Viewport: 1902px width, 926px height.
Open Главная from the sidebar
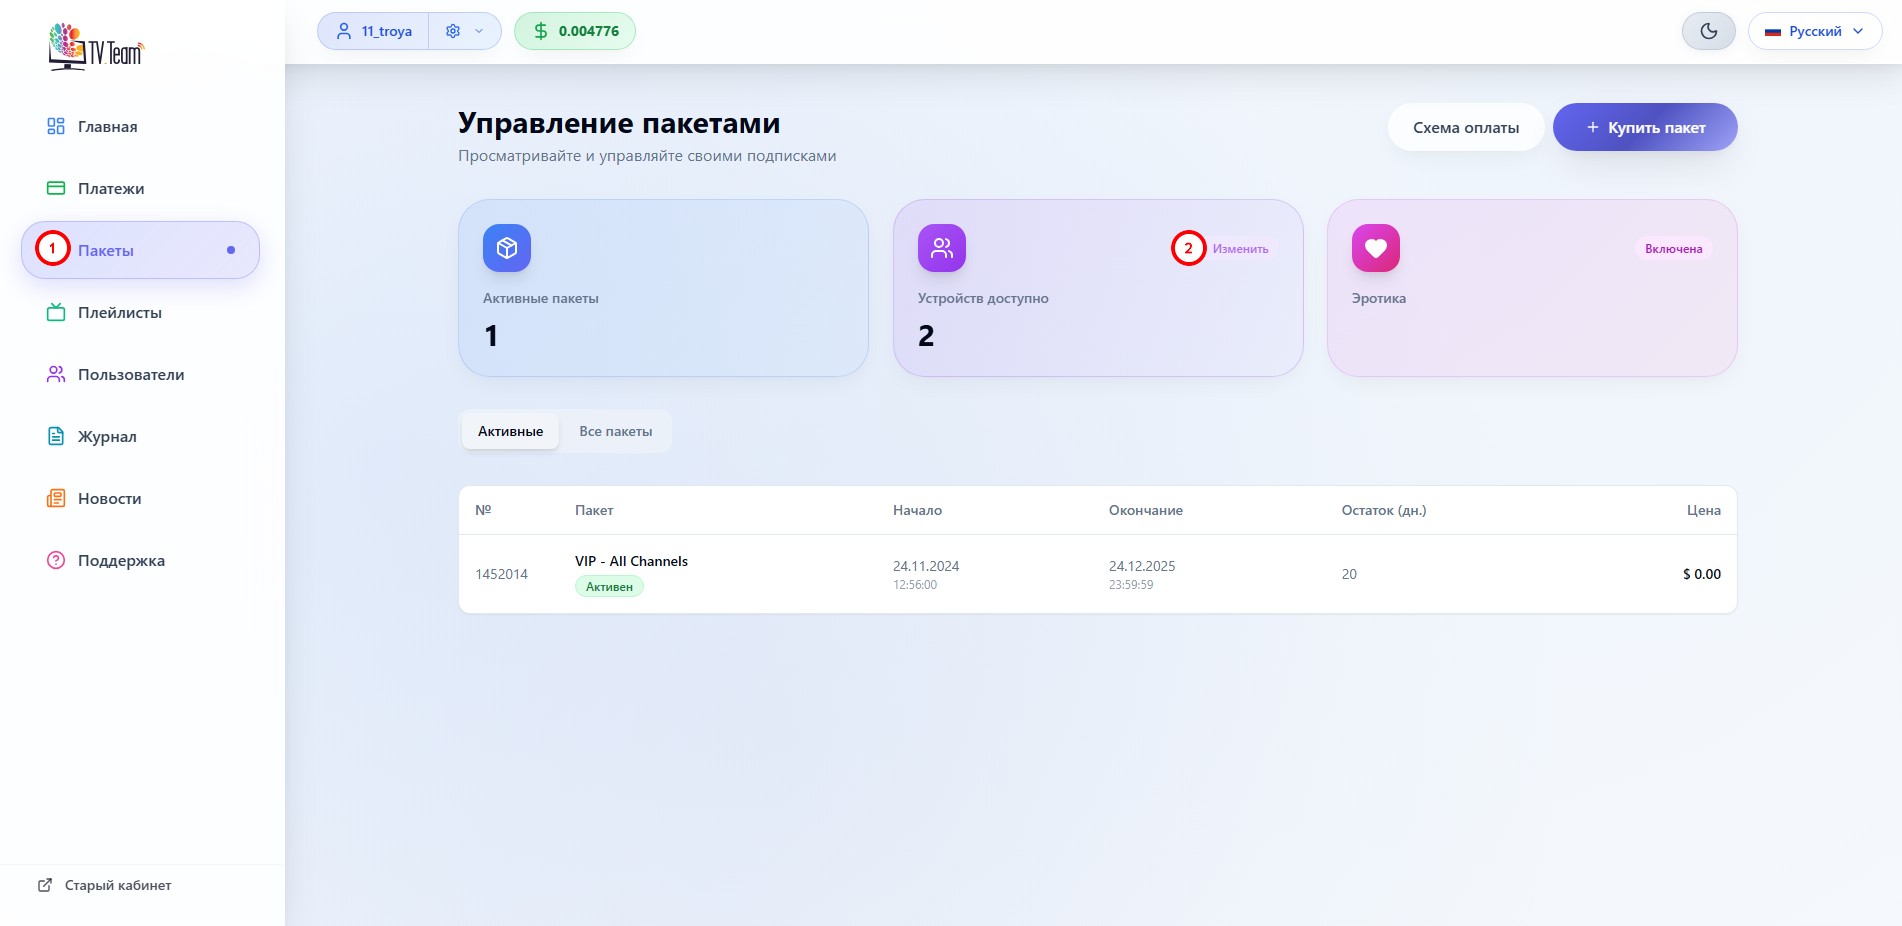[x=107, y=127]
